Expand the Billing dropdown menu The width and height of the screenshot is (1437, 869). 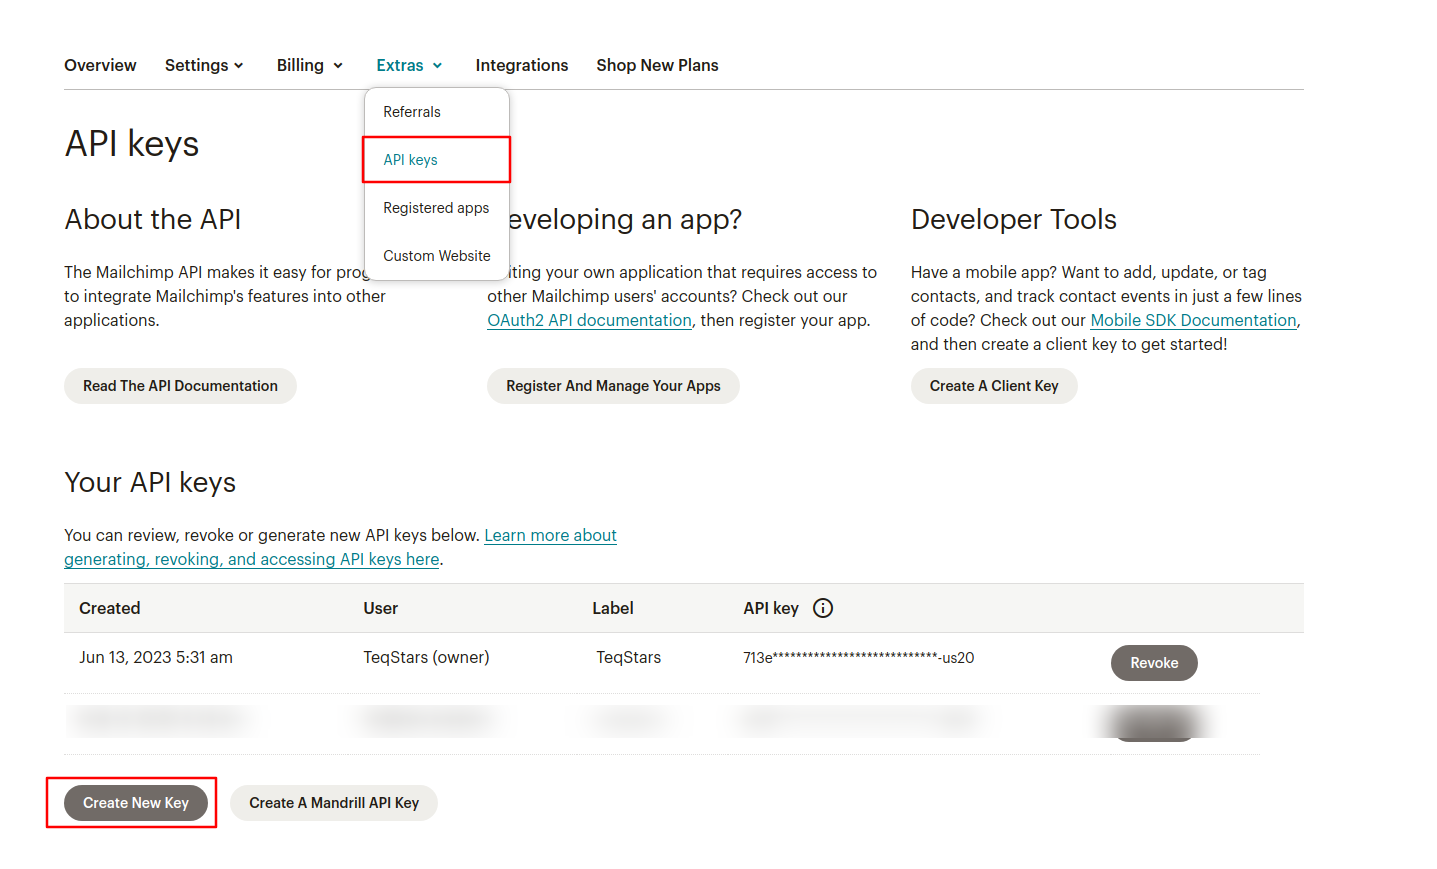tap(310, 65)
